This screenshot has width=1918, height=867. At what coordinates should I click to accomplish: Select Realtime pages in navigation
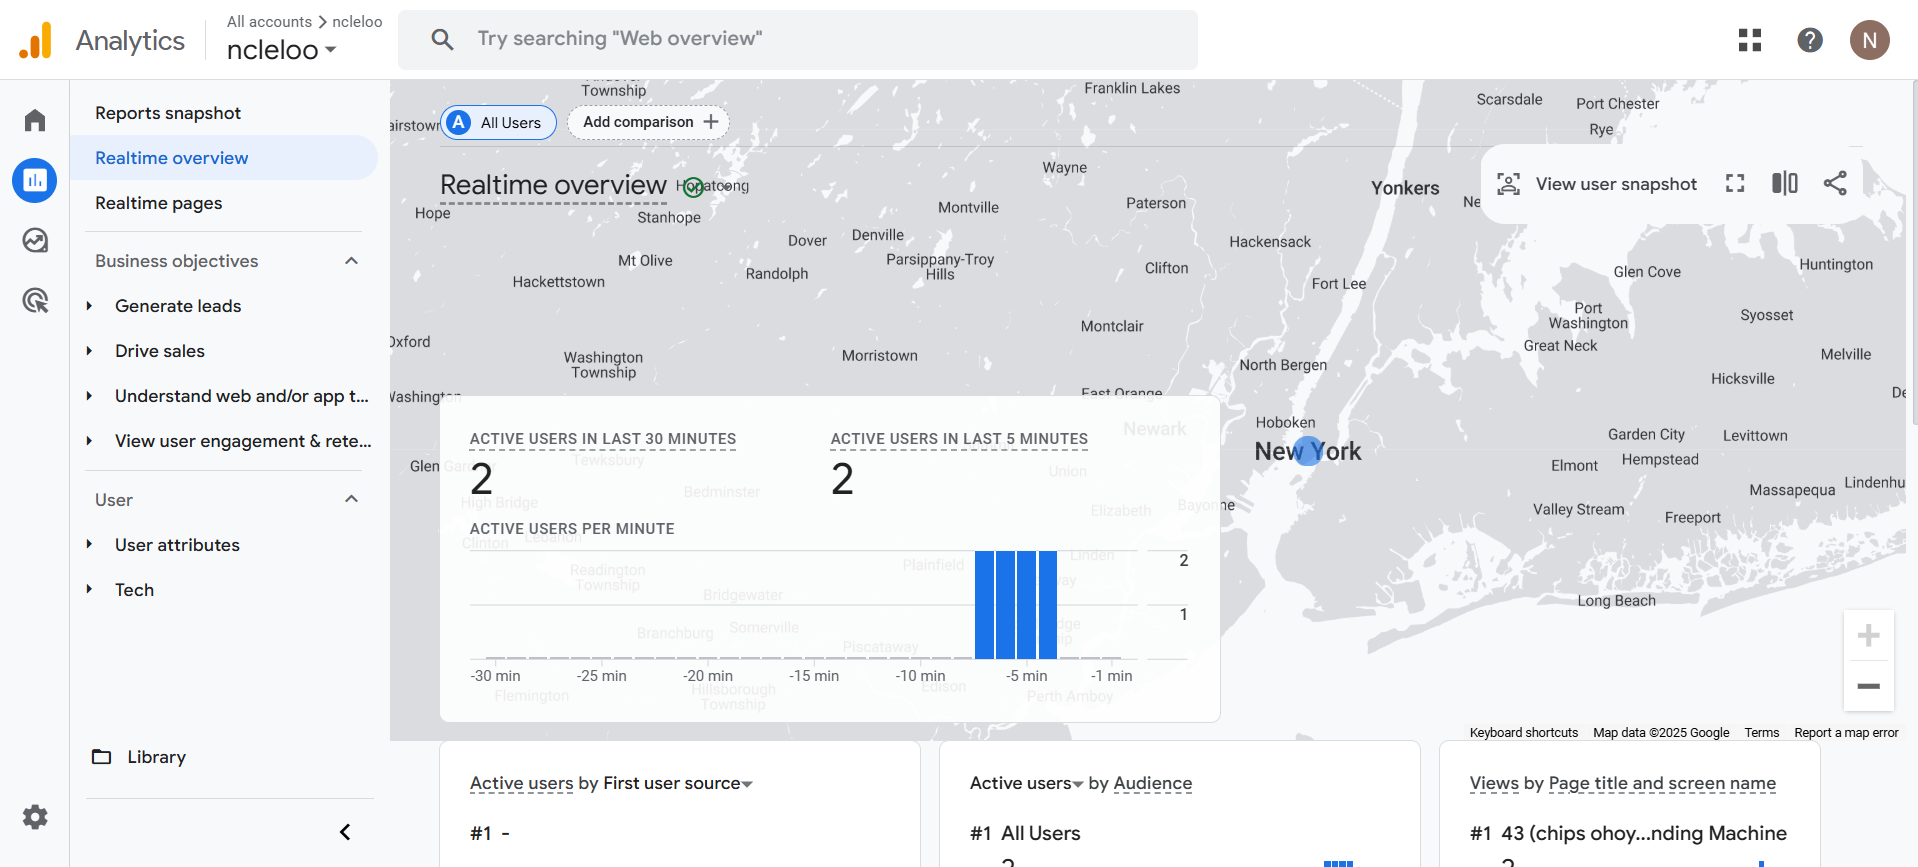pyautogui.click(x=159, y=203)
